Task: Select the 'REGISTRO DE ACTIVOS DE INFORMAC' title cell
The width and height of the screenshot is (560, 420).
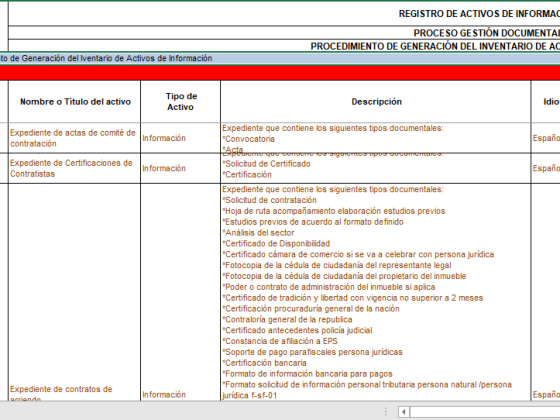Action: [x=284, y=14]
